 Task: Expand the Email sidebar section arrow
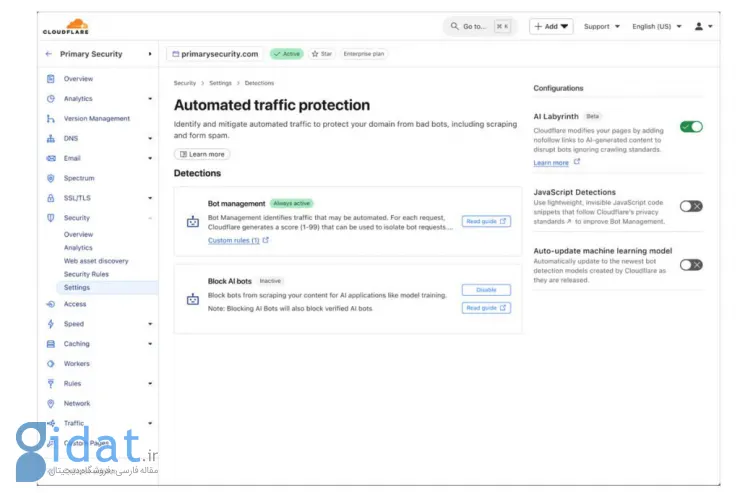click(x=150, y=159)
